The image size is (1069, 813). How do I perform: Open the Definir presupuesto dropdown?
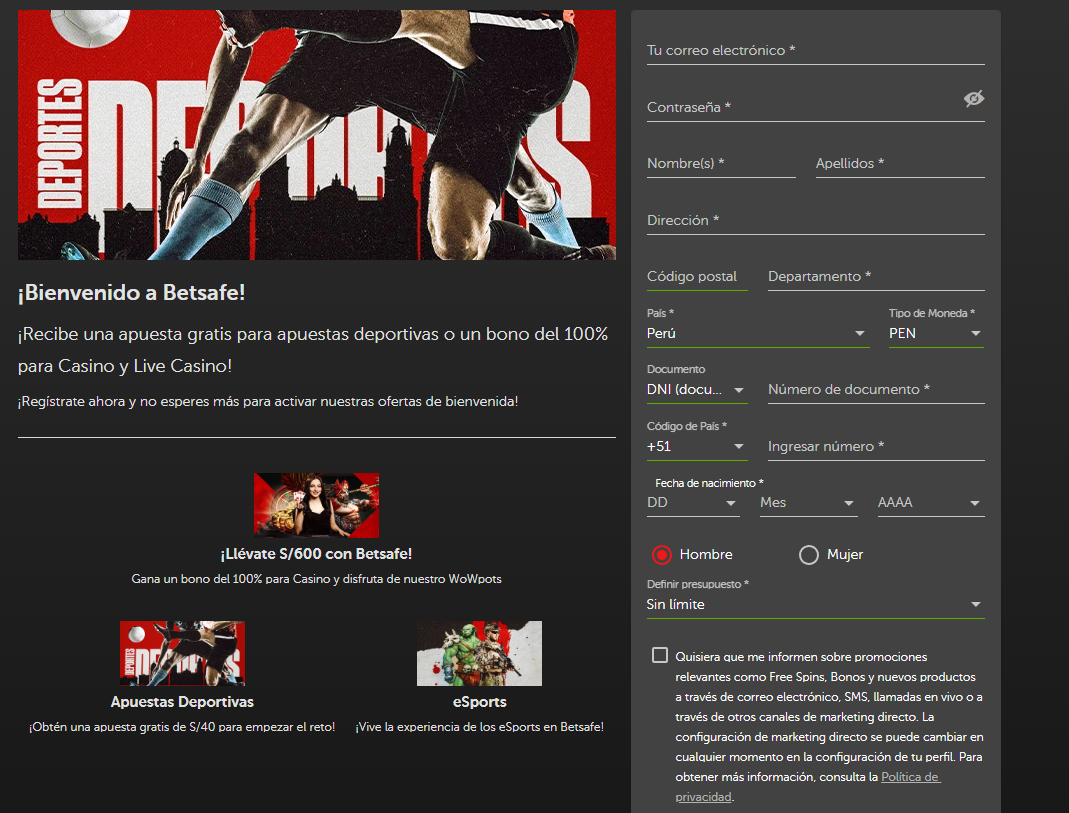click(x=815, y=604)
